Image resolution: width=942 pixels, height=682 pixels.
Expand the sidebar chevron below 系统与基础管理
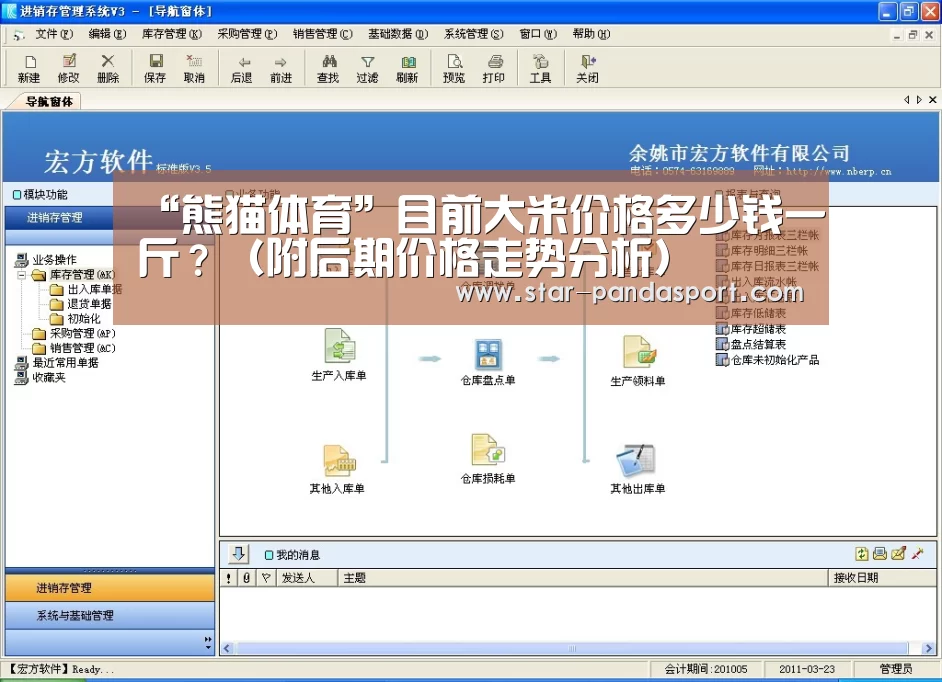(208, 643)
